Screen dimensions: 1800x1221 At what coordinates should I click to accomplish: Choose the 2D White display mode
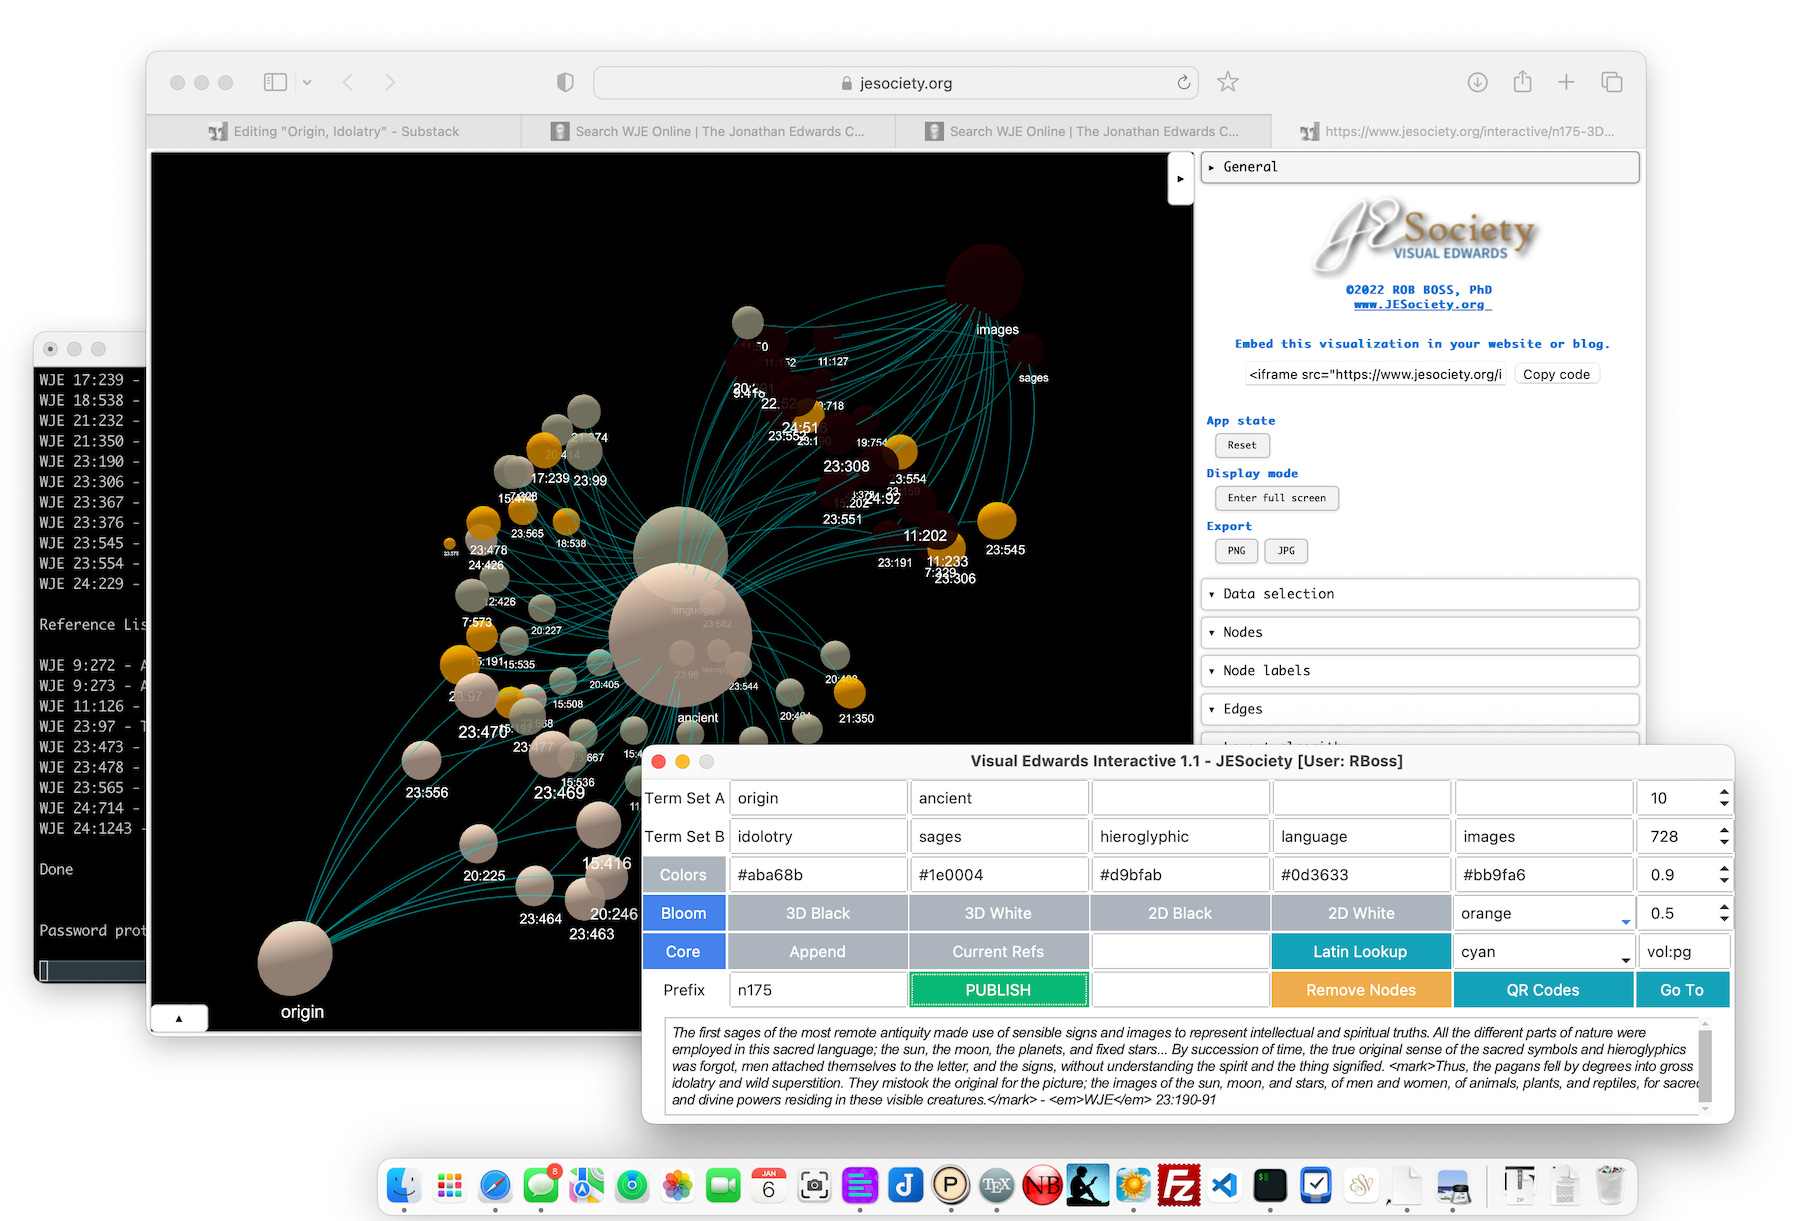pyautogui.click(x=1361, y=913)
